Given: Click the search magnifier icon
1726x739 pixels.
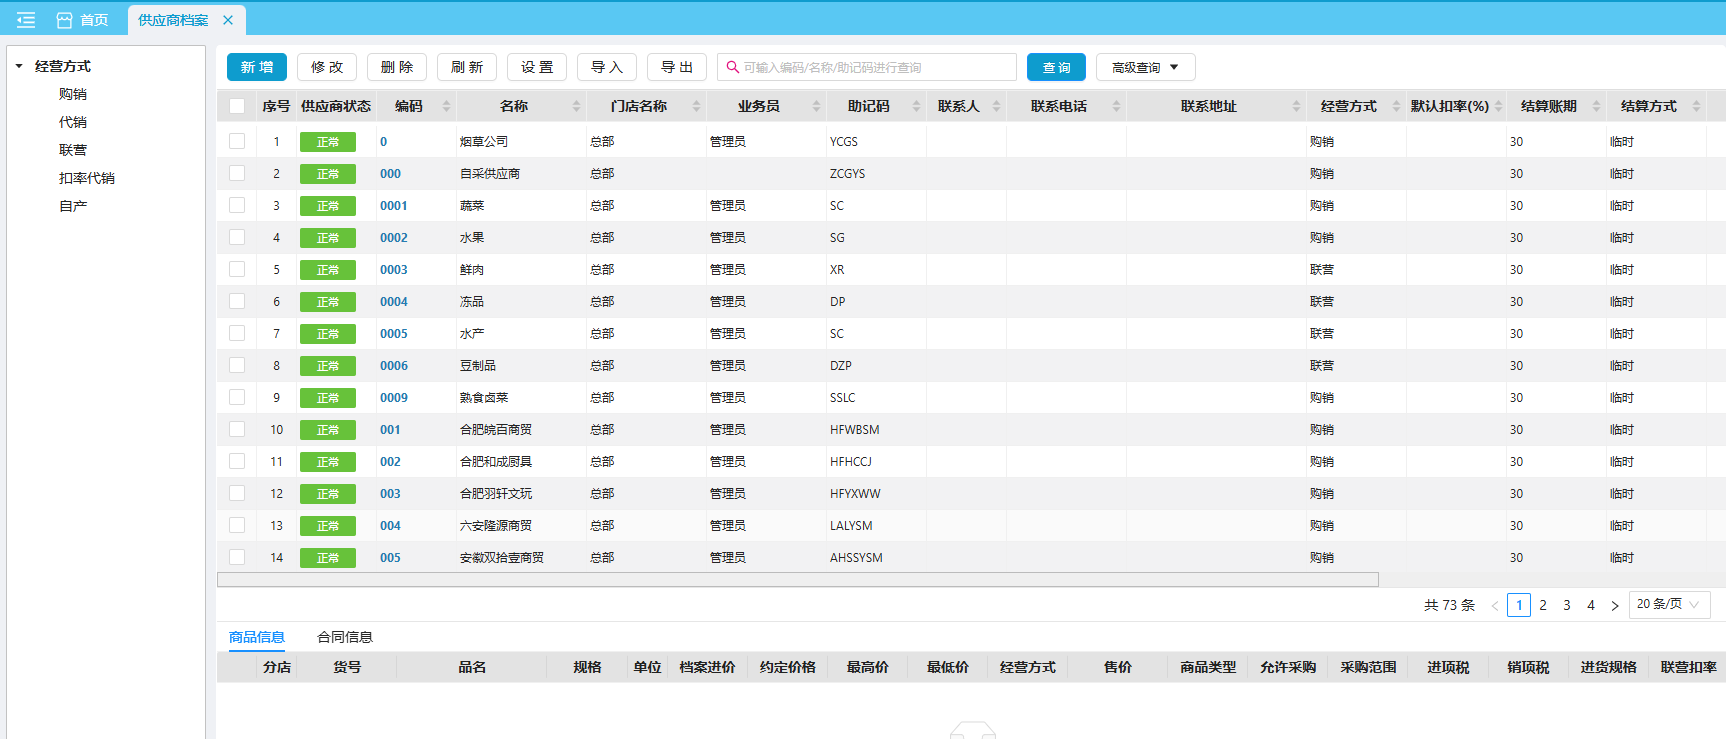Looking at the screenshot, I should [733, 67].
